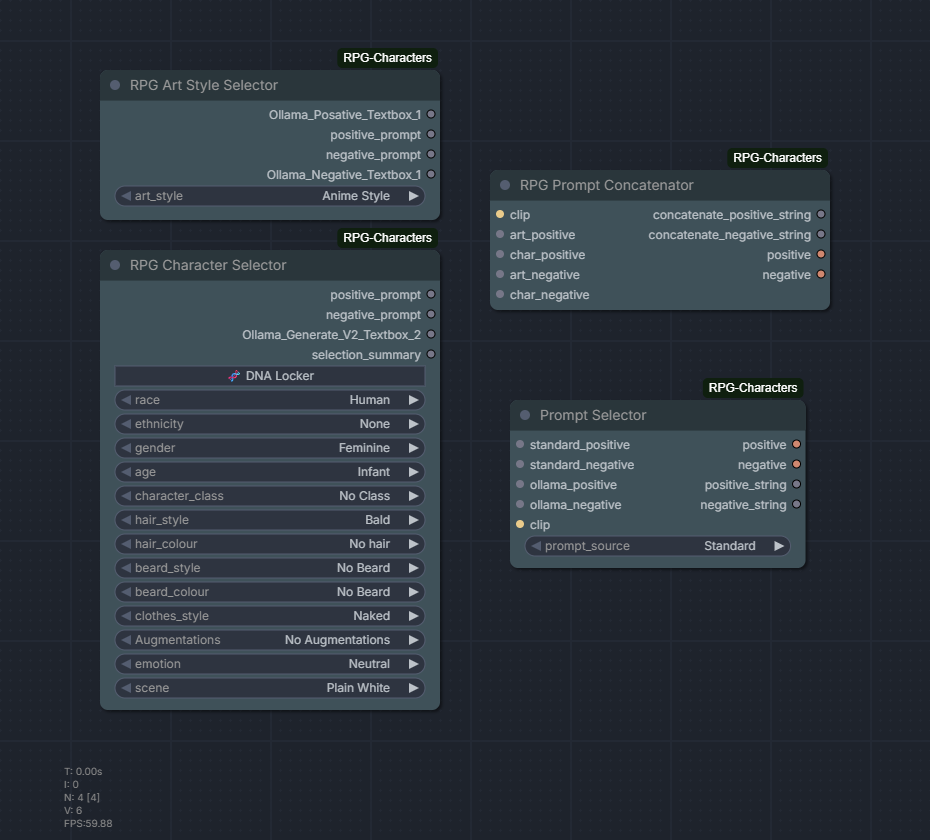This screenshot has height=840, width=930.
Task: Open the character_class No Class dropdown
Action: pyautogui.click(x=270, y=496)
